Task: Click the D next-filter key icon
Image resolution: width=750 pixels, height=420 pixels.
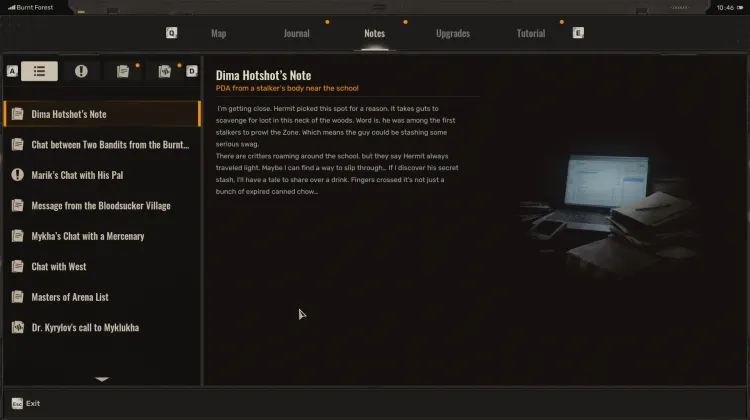Action: 191,71
